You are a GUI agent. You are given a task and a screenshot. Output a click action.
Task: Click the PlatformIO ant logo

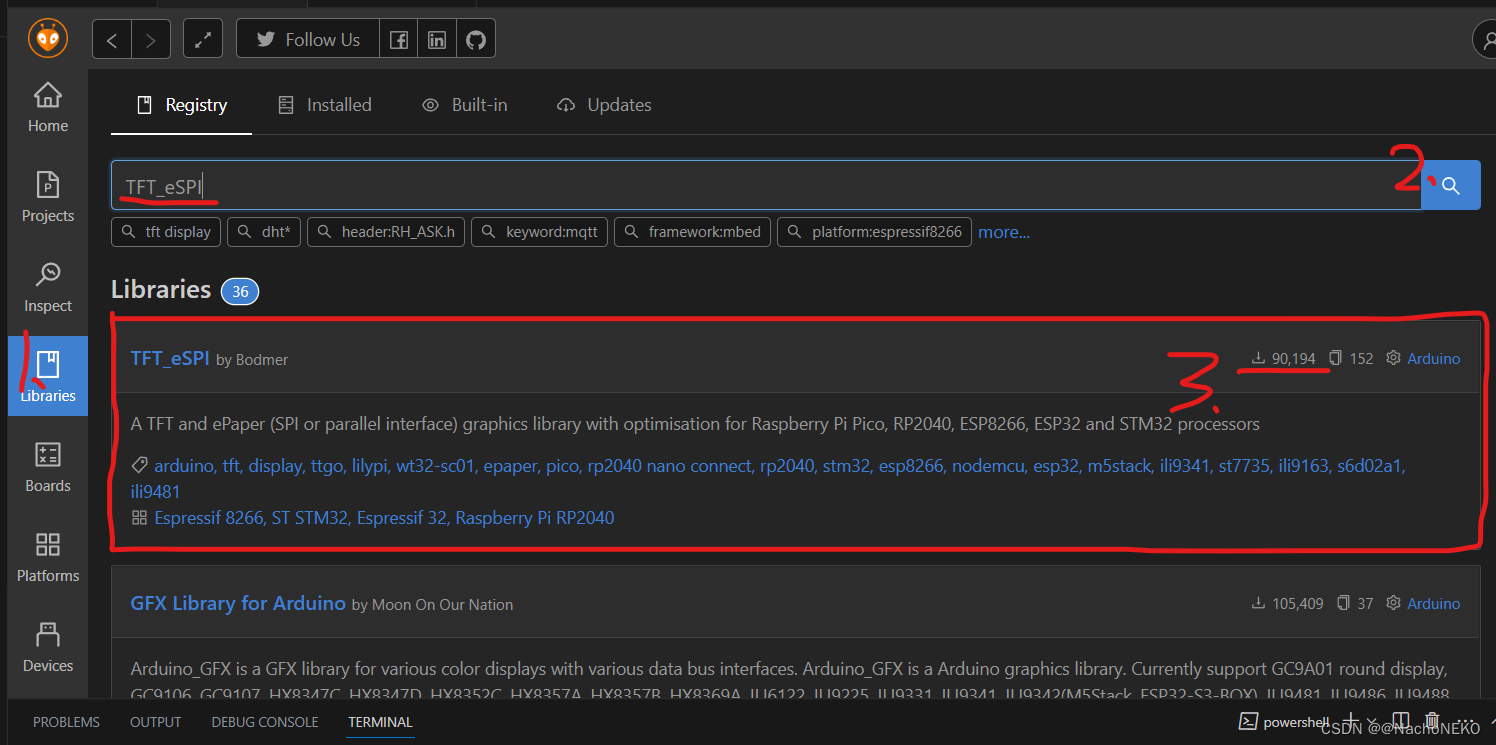(47, 39)
